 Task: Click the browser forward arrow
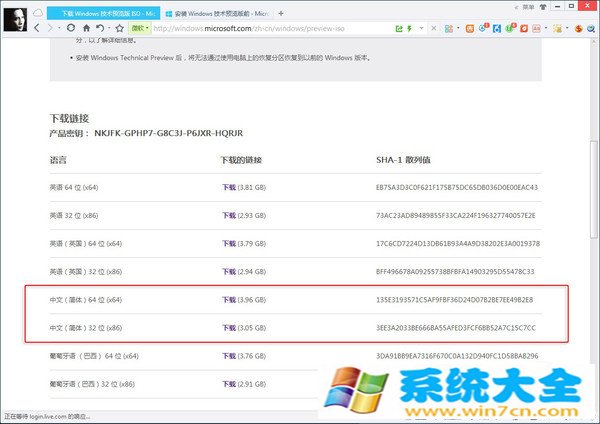(x=50, y=28)
